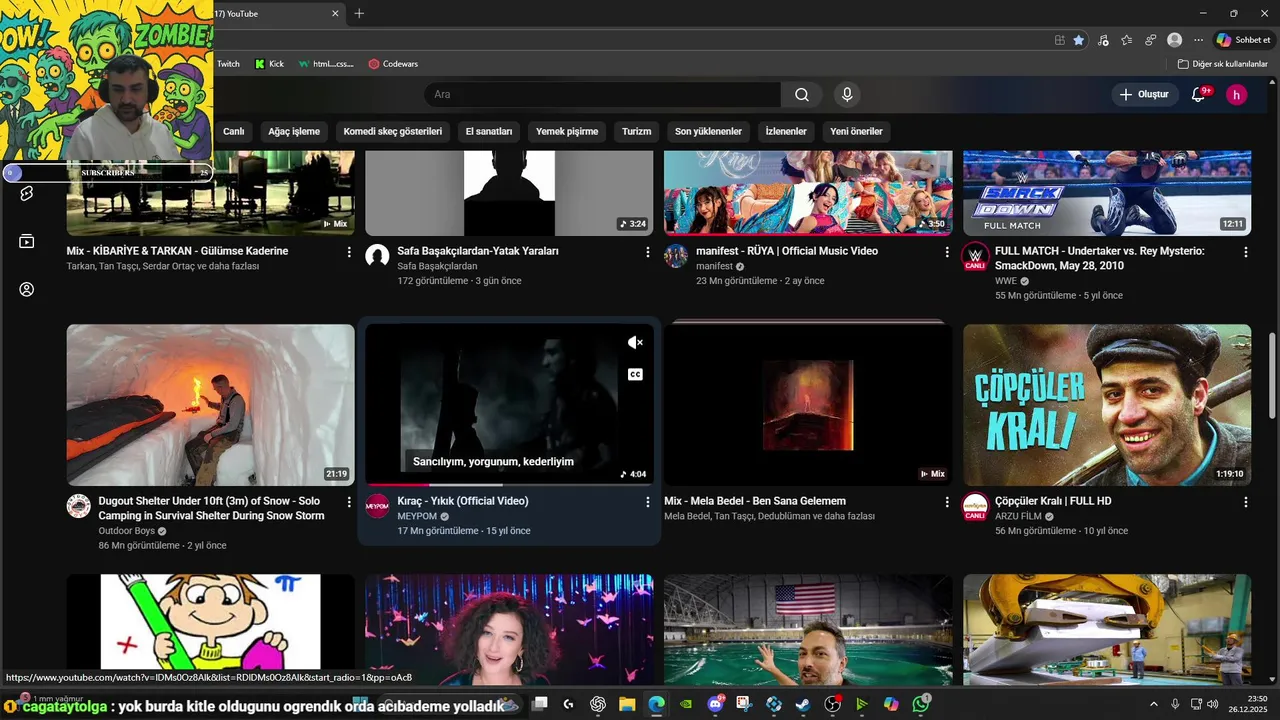The height and width of the screenshot is (720, 1280).
Task: Select the Canlı filter chip
Action: 233,131
